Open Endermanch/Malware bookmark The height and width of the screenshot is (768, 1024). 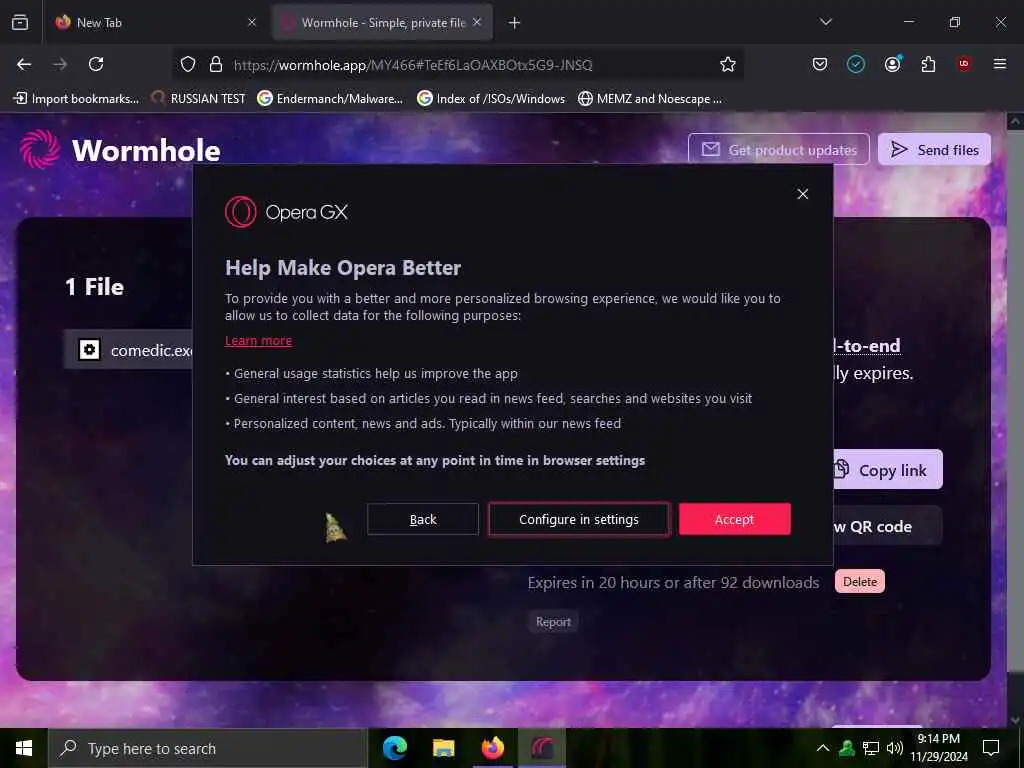click(x=330, y=99)
